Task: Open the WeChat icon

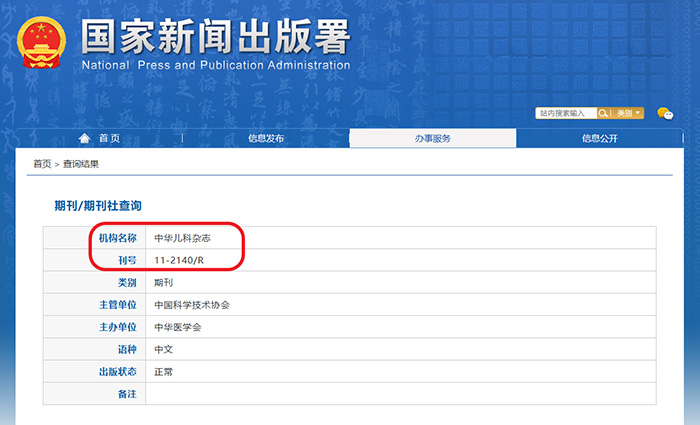Action: 665,113
